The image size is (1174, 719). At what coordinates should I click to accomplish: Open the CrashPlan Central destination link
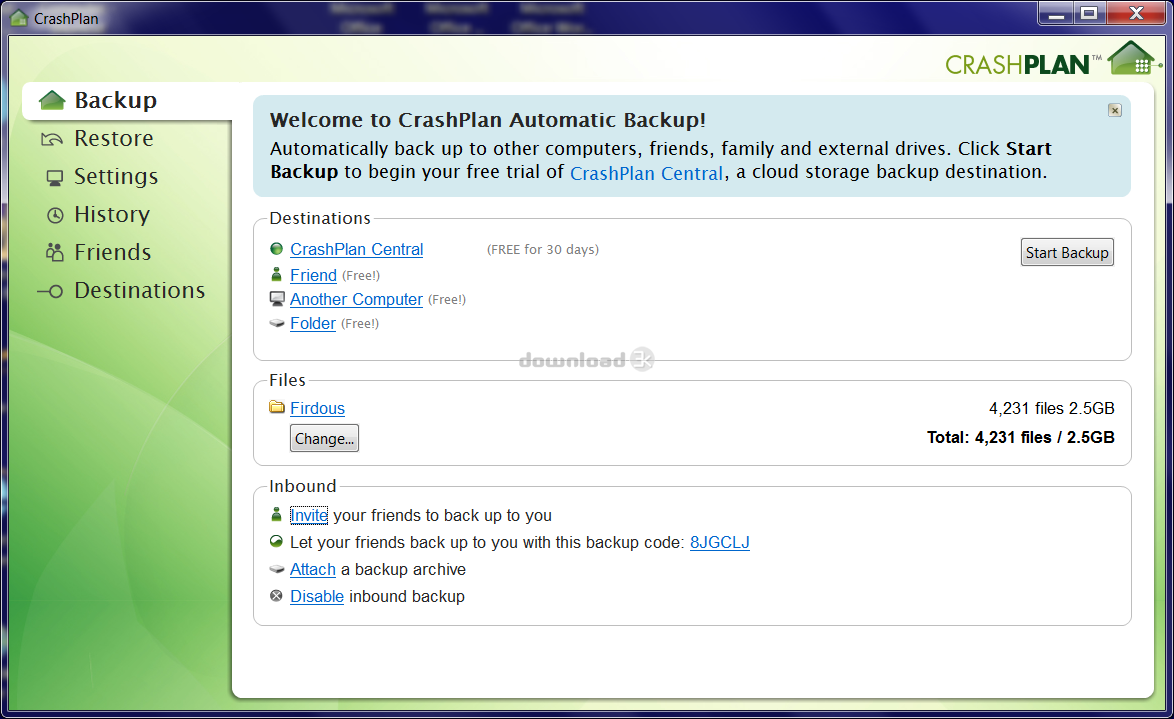coord(356,249)
